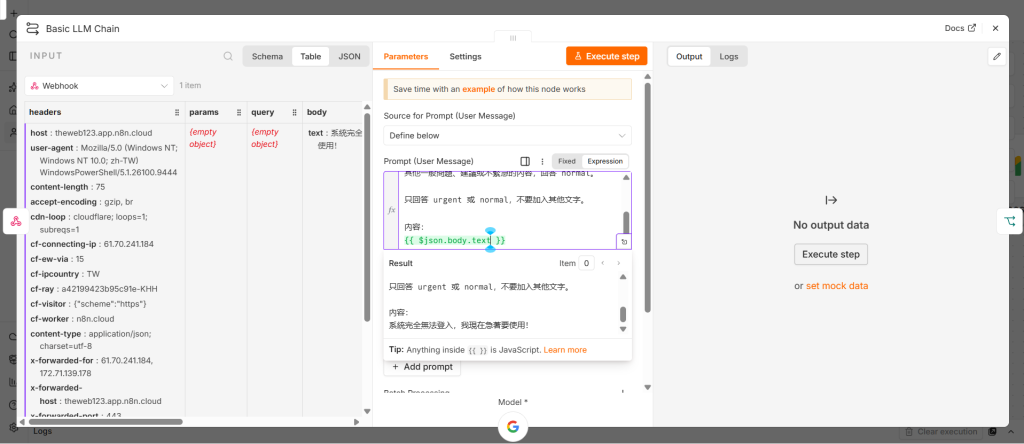Close the Basic LLM Chain dialog
Viewport: 1024px width, 444px height.
tap(995, 28)
